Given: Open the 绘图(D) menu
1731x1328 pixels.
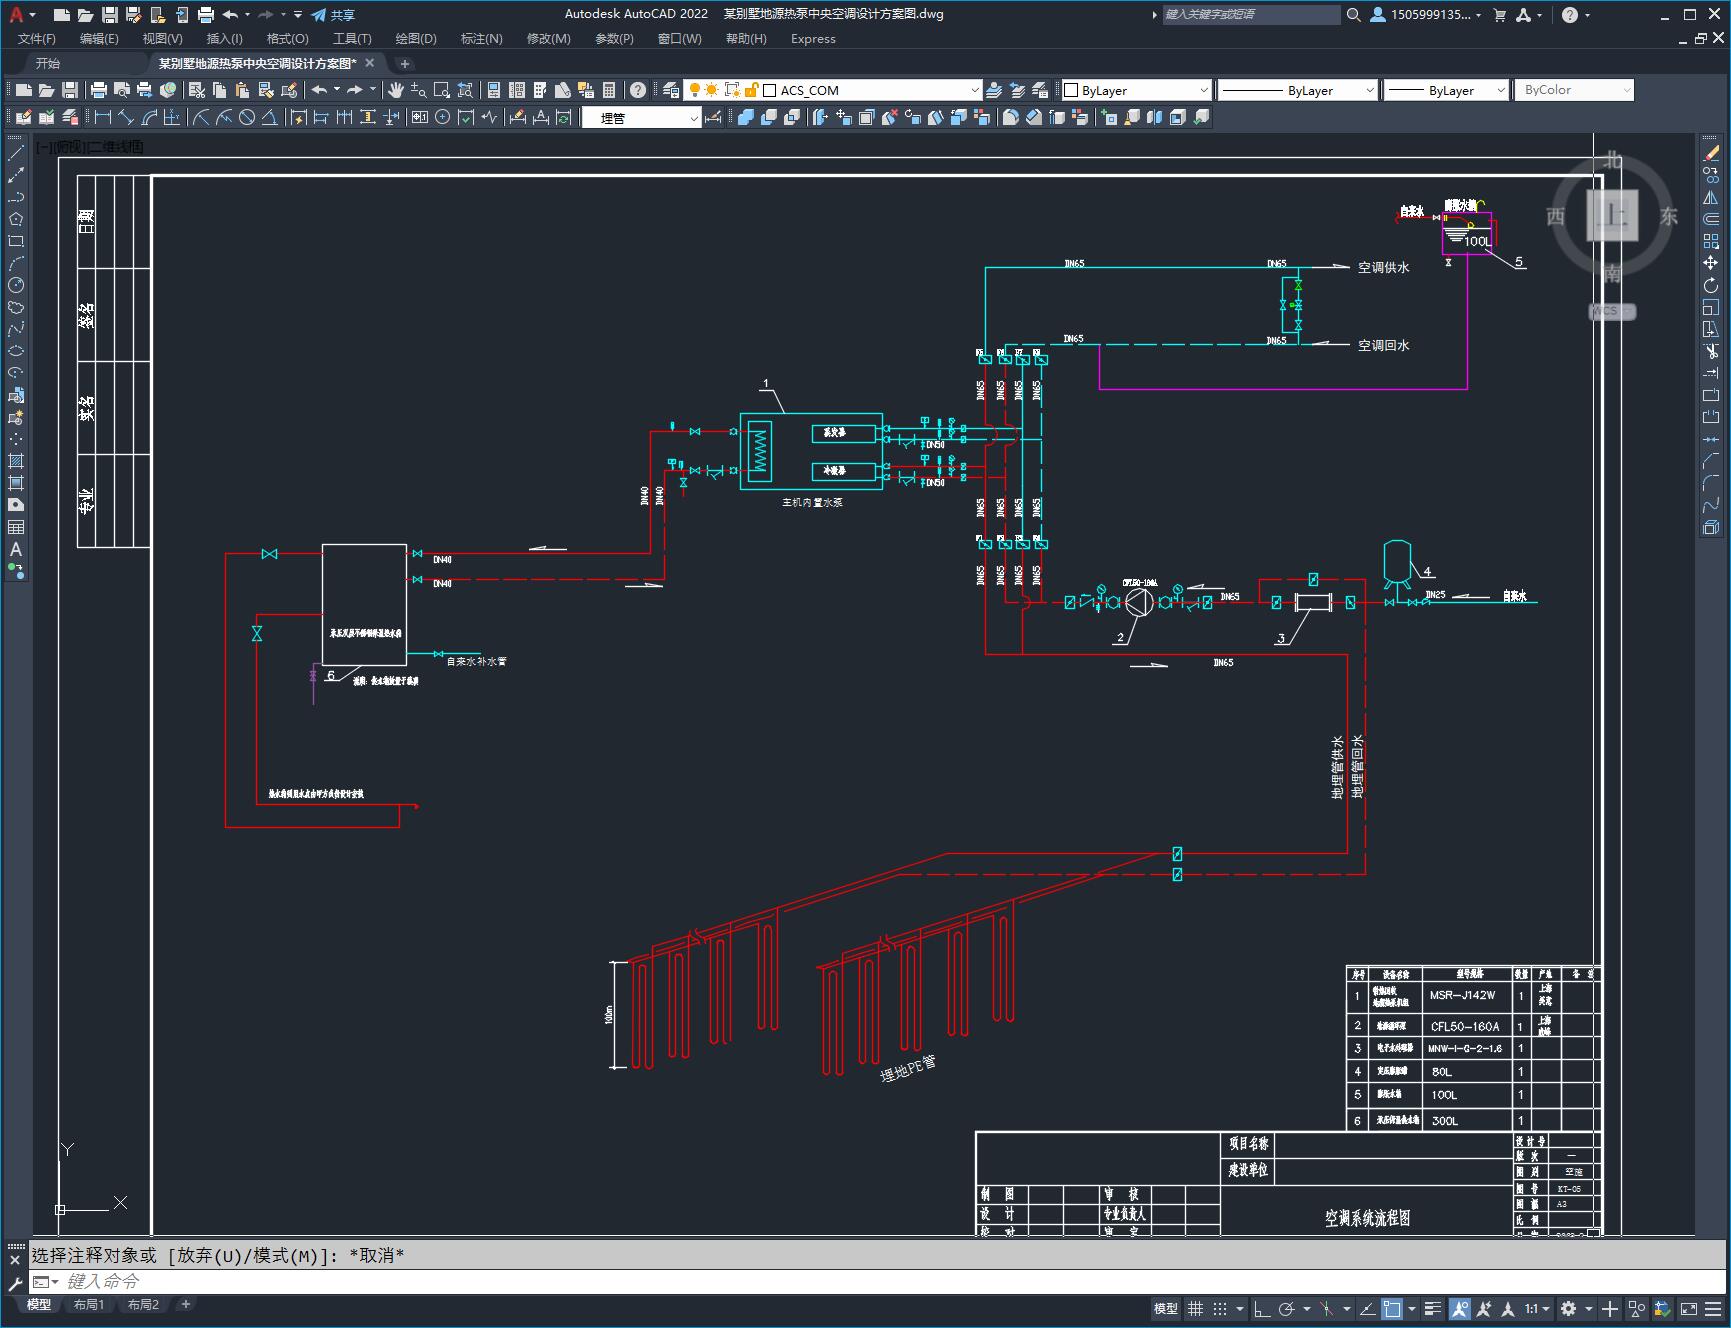Looking at the screenshot, I should pos(416,38).
